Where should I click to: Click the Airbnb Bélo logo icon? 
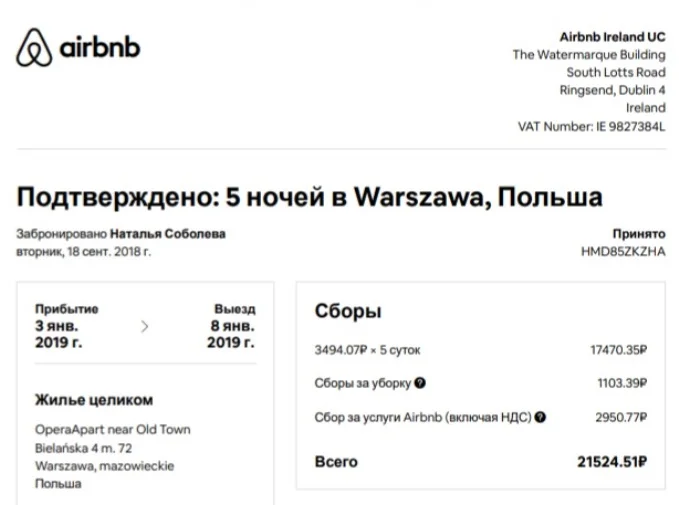click(x=34, y=48)
